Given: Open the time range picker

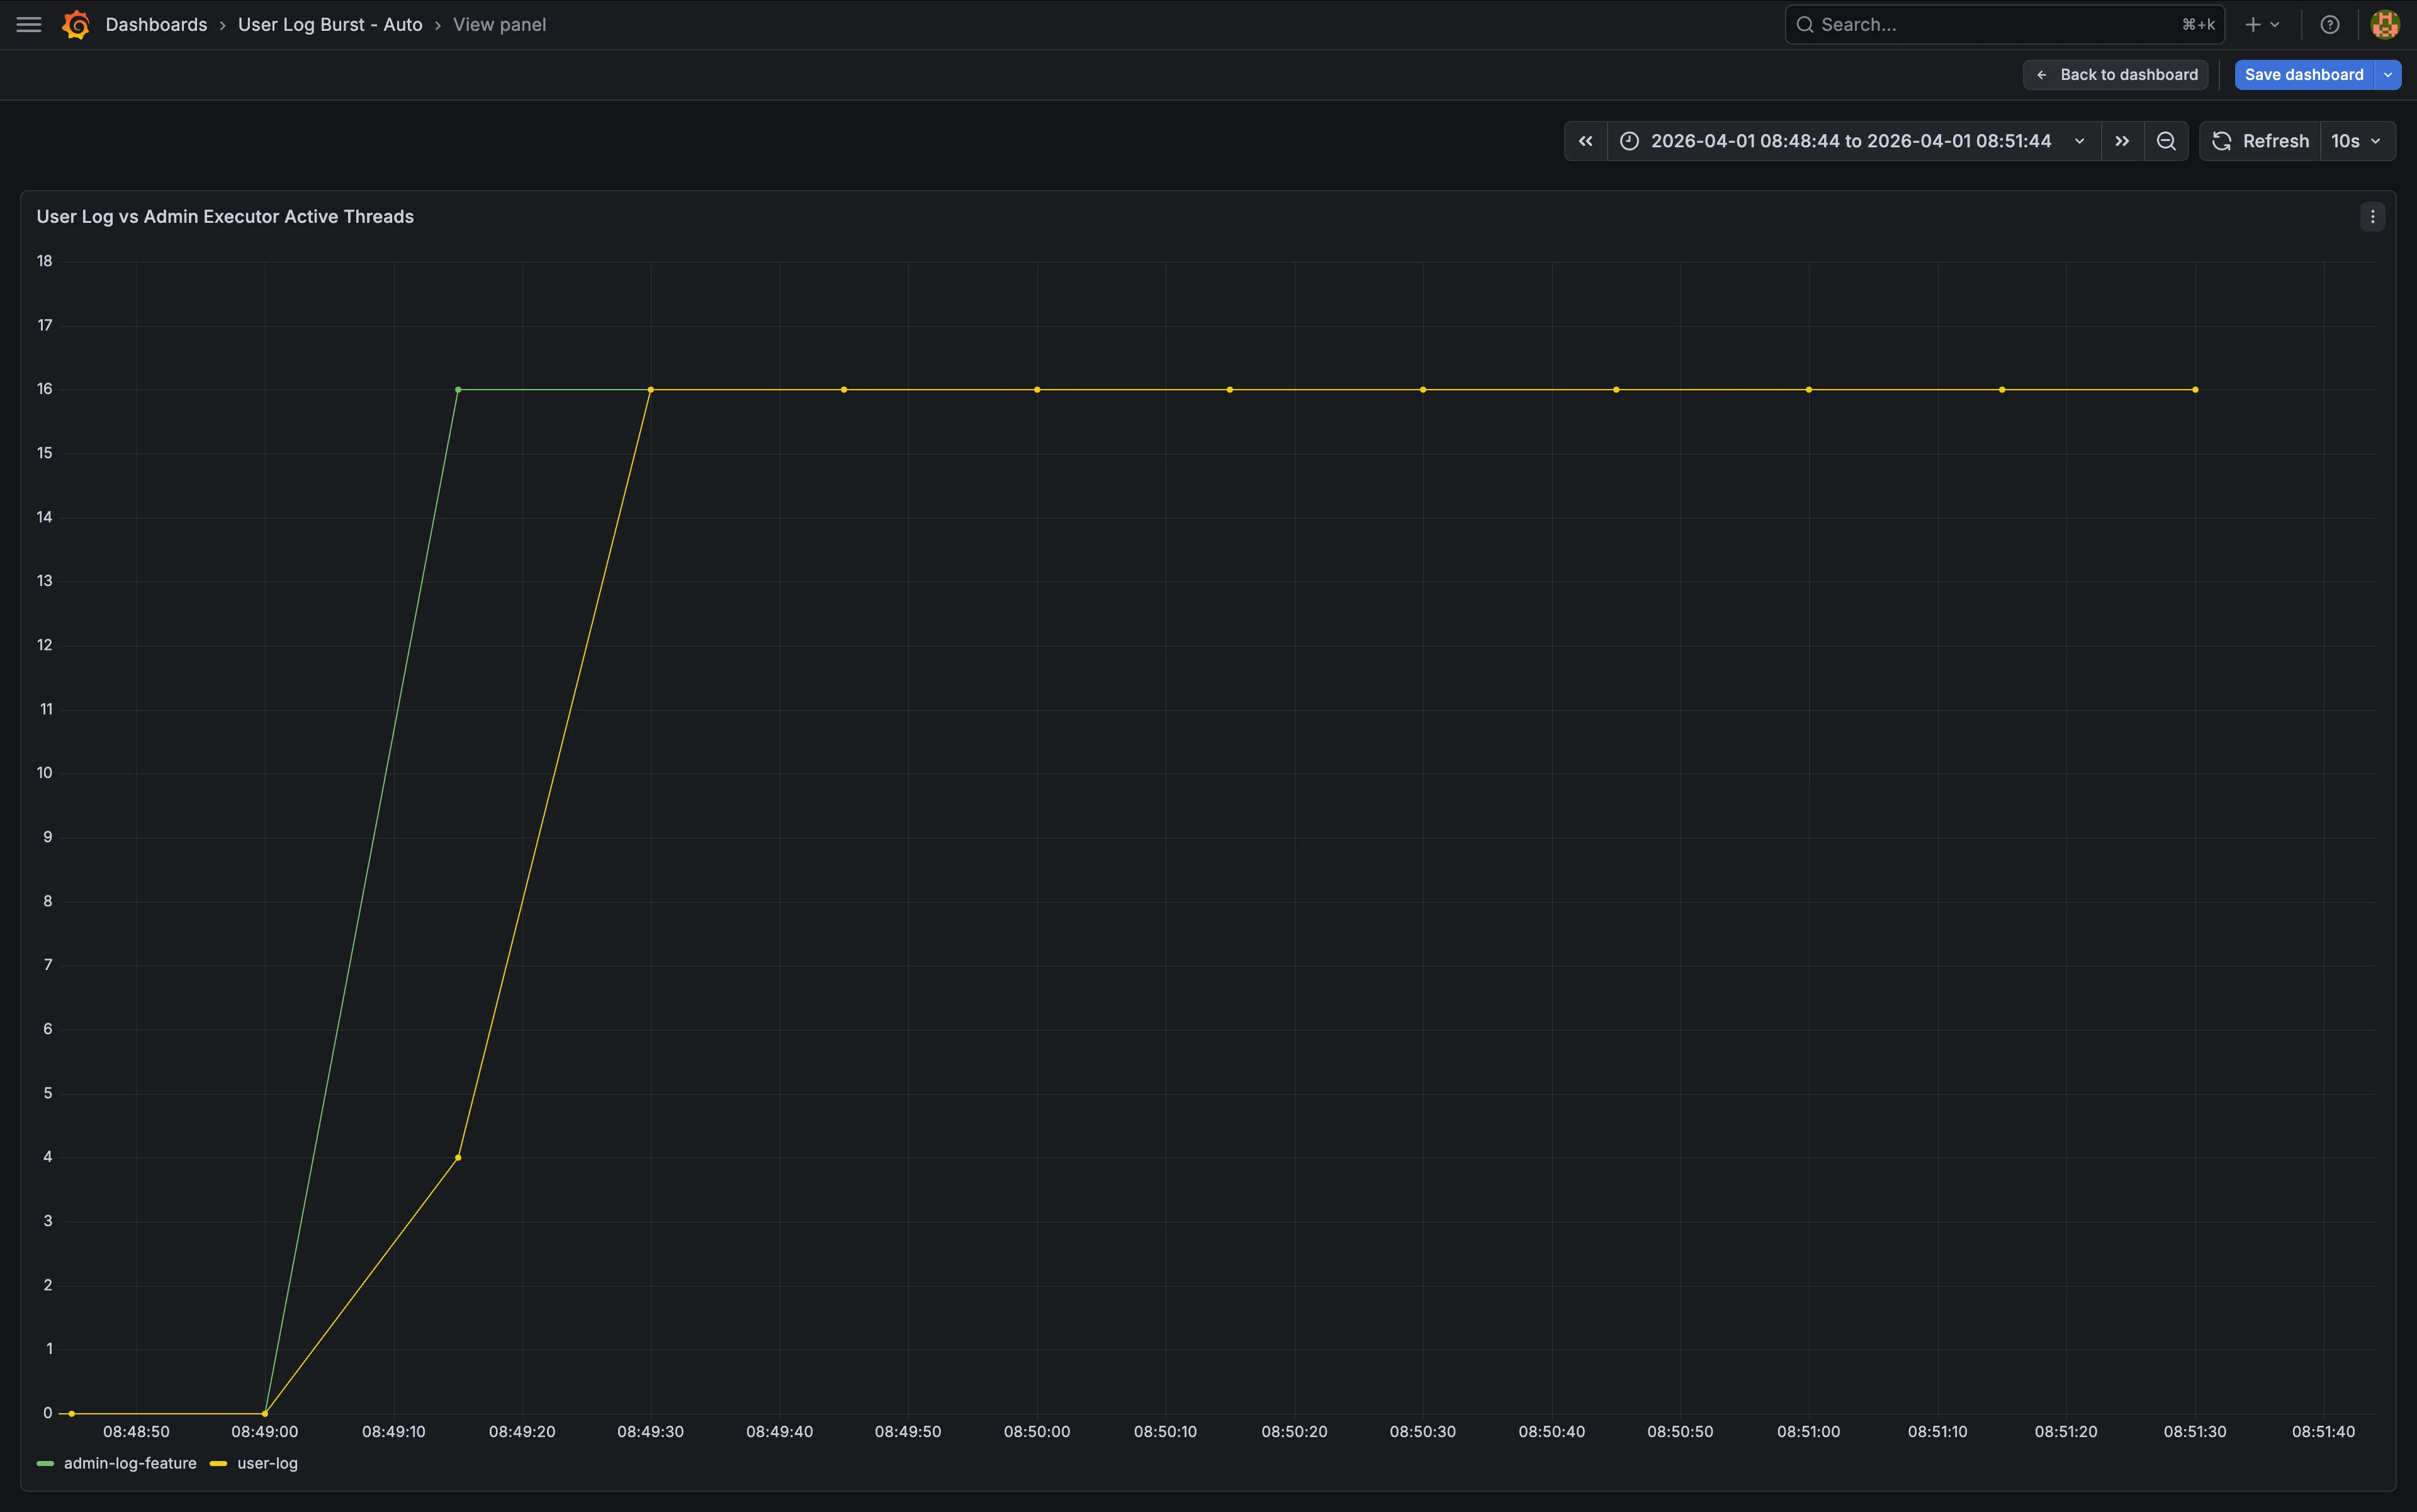Looking at the screenshot, I should pos(1853,141).
